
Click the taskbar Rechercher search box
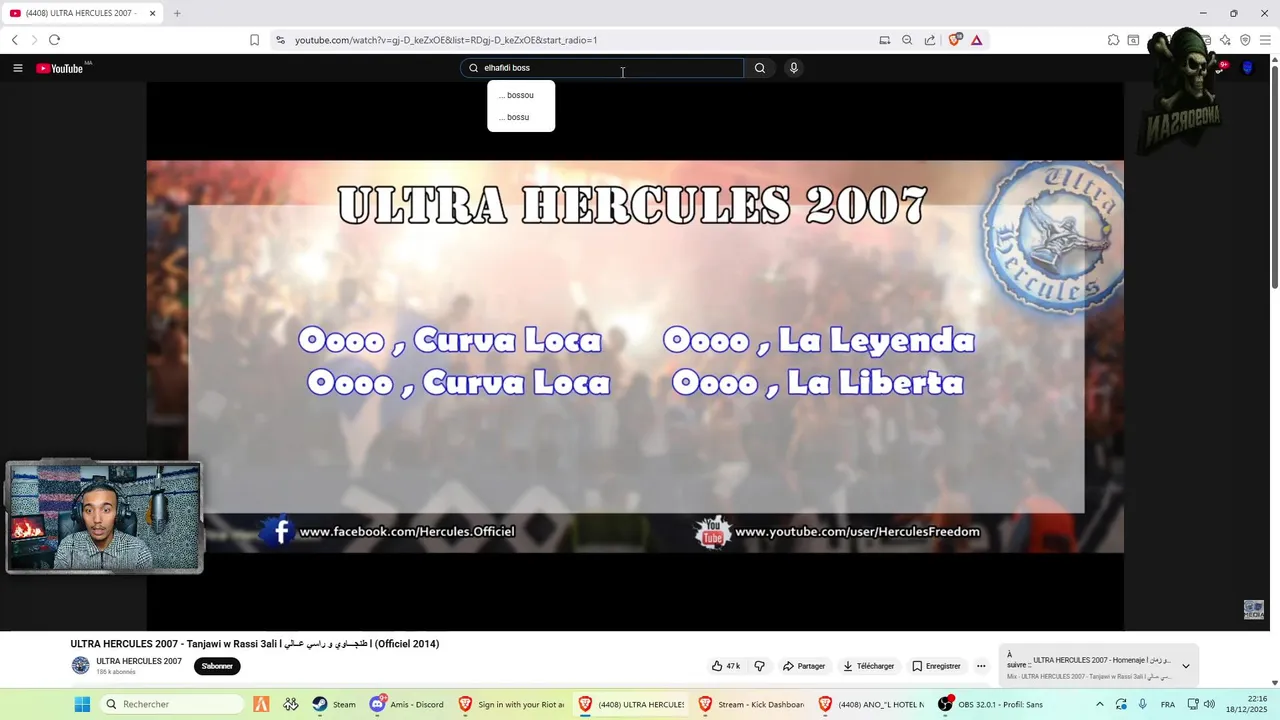click(171, 704)
